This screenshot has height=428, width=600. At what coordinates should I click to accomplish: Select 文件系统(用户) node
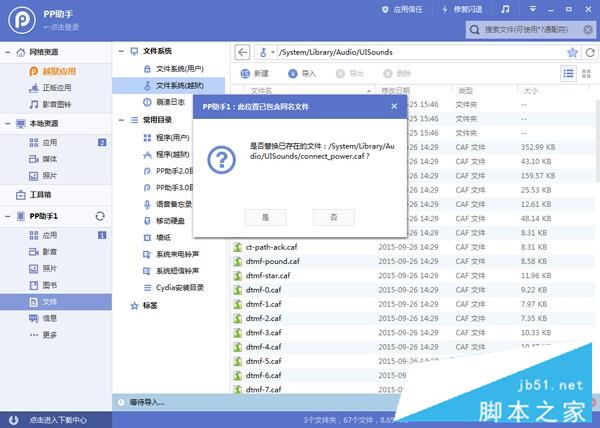(x=174, y=69)
